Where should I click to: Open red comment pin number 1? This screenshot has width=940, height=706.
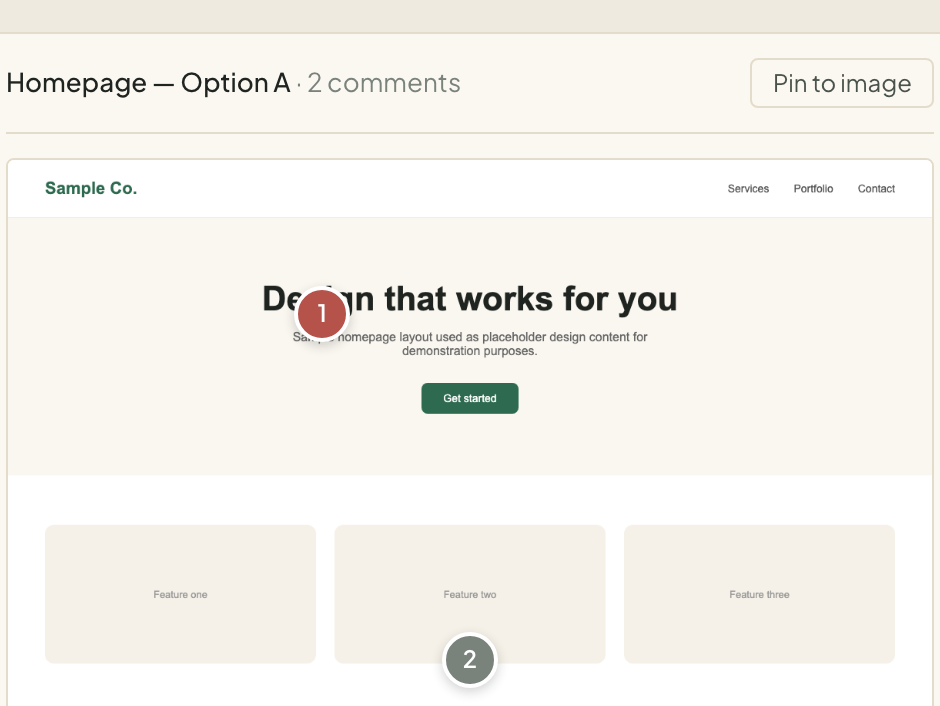coord(322,313)
